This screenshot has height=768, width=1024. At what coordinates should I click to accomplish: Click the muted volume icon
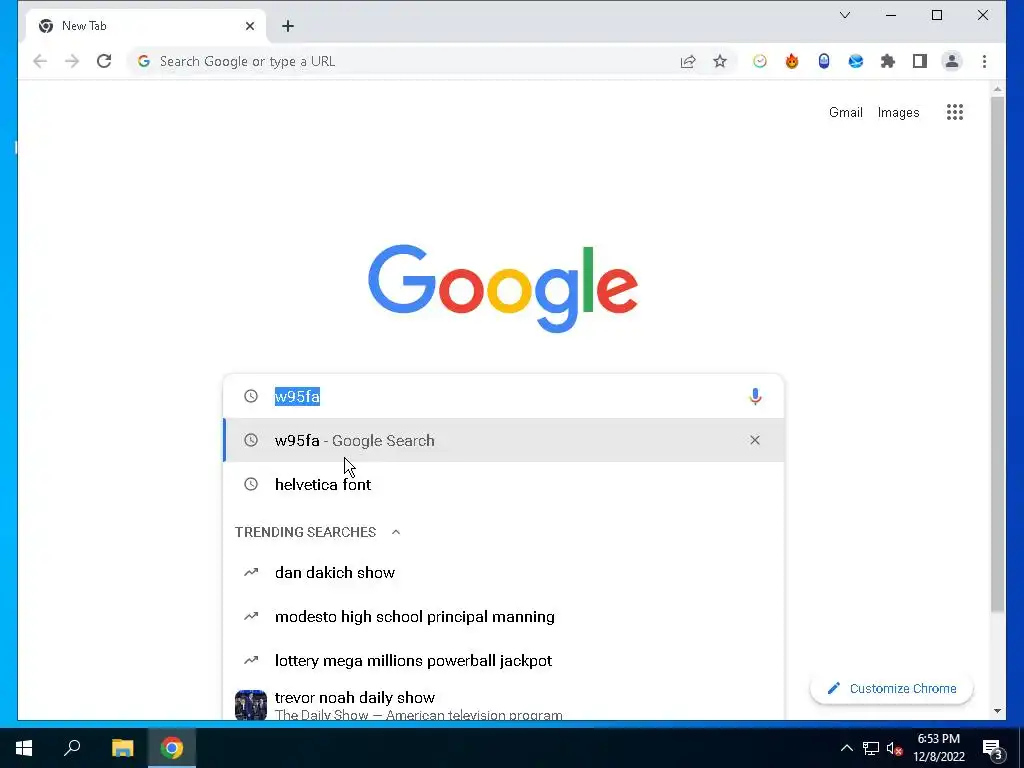(894, 748)
